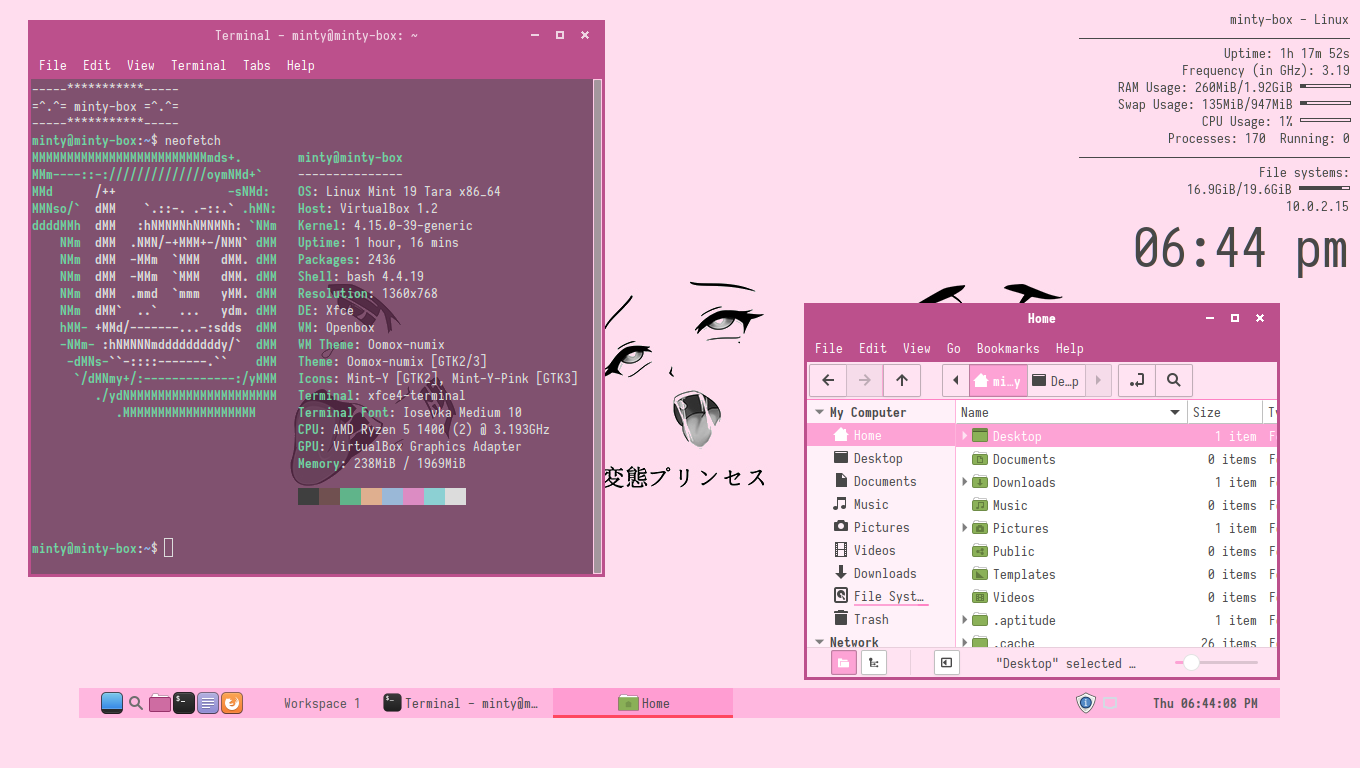Expand the Downloads folder row
Image resolution: width=1360 pixels, height=768 pixels.
pyautogui.click(x=965, y=482)
